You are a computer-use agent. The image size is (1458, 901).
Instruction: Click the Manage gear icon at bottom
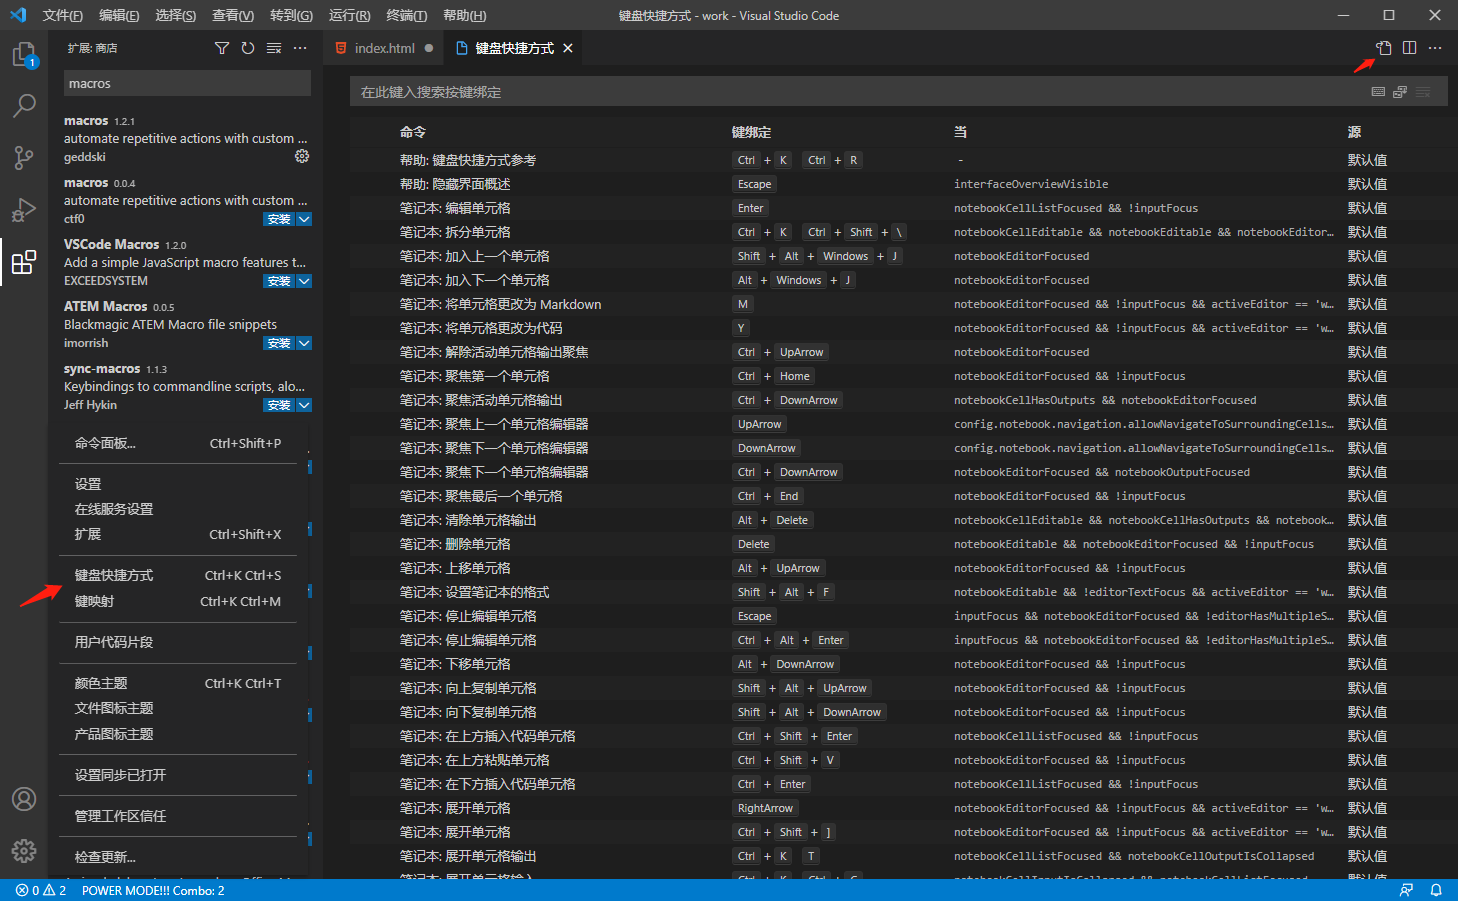(24, 851)
